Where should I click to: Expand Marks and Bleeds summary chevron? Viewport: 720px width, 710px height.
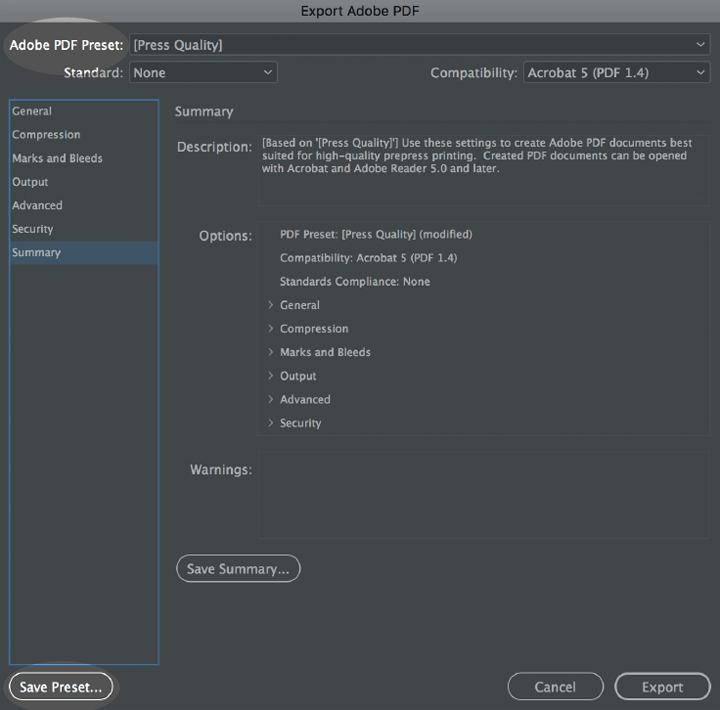click(271, 352)
